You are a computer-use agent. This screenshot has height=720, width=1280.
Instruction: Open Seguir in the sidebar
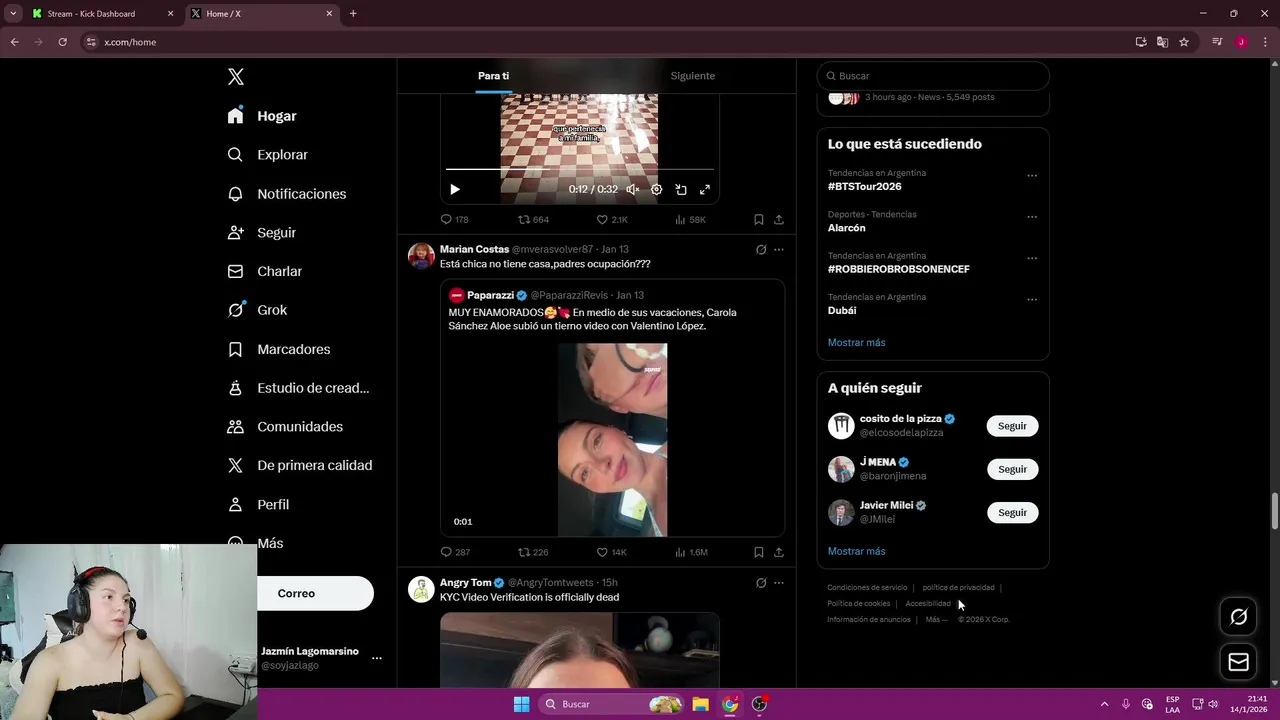click(262, 232)
